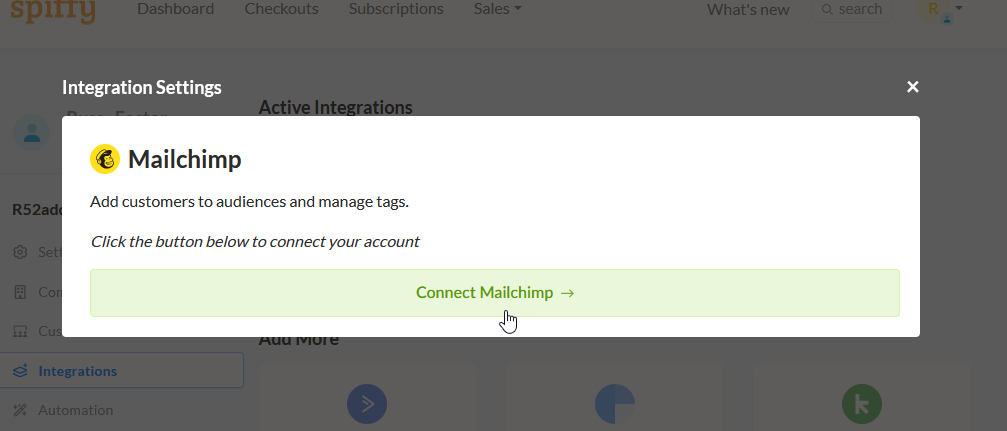Open Automation in the sidebar
This screenshot has height=431, width=1007.
[x=75, y=410]
